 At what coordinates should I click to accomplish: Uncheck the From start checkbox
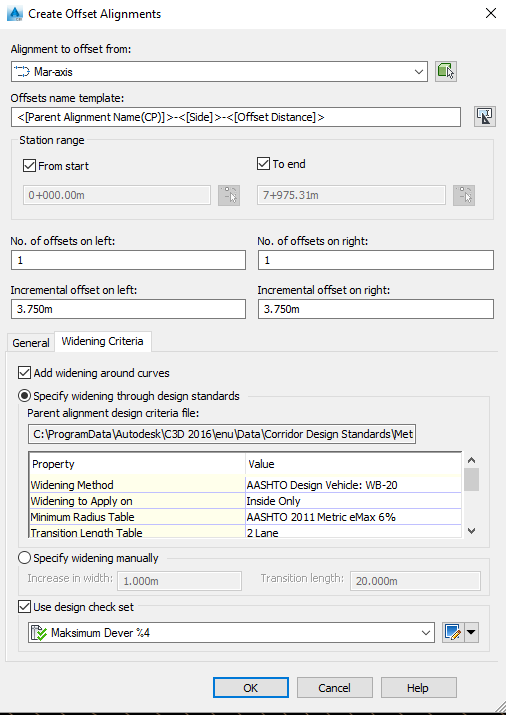click(30, 166)
